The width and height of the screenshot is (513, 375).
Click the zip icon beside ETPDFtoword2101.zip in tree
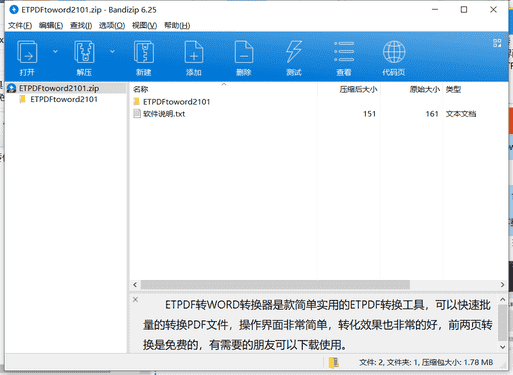pyautogui.click(x=12, y=88)
